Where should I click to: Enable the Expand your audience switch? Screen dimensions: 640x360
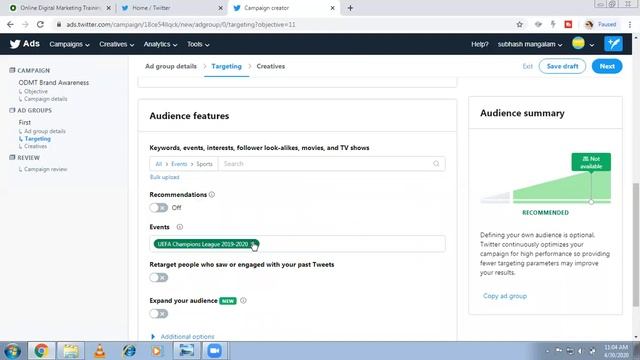pyautogui.click(x=158, y=314)
